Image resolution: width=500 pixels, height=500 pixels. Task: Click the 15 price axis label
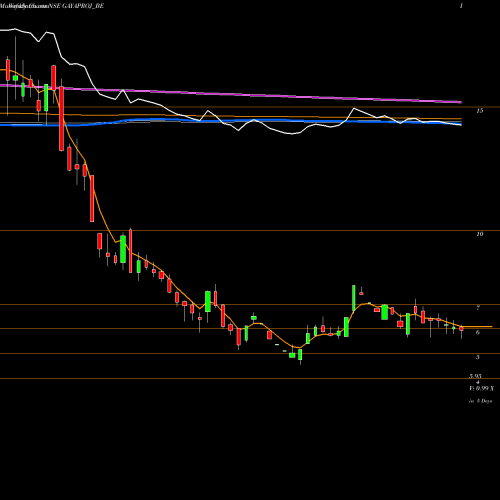point(479,111)
